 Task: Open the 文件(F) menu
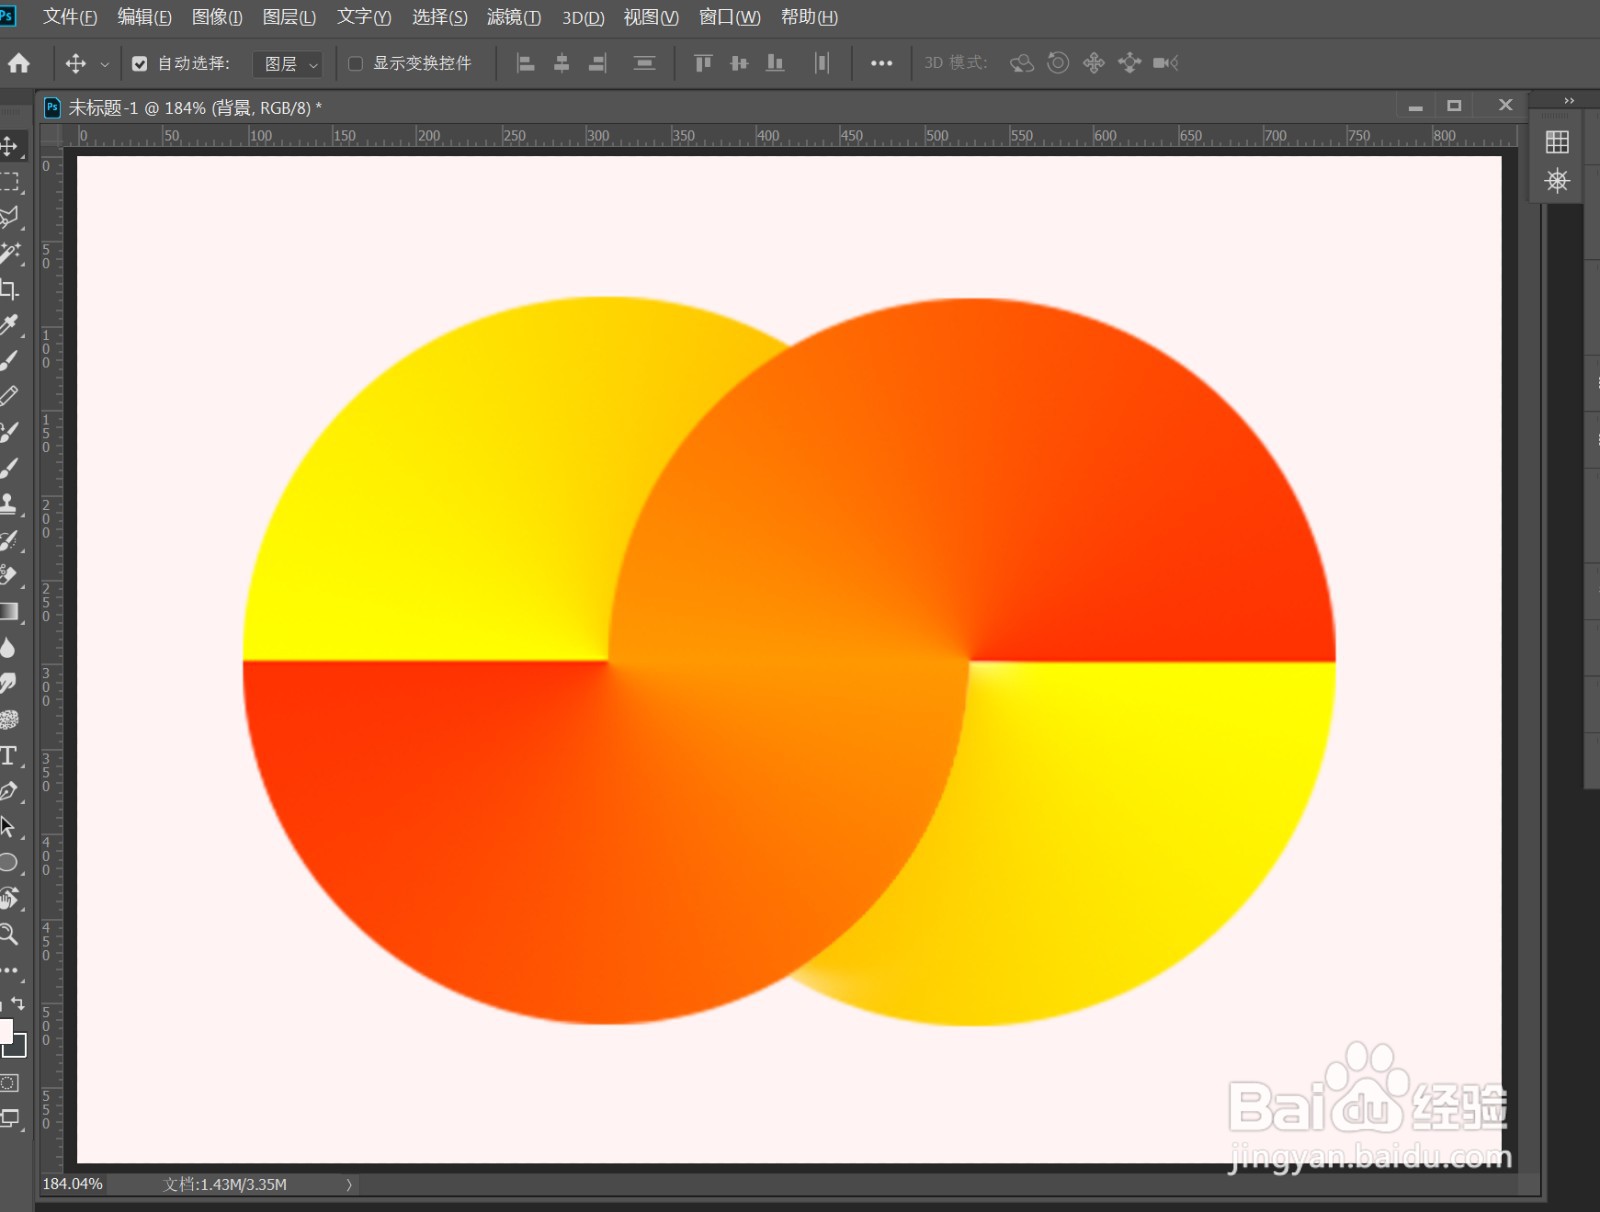(x=70, y=17)
